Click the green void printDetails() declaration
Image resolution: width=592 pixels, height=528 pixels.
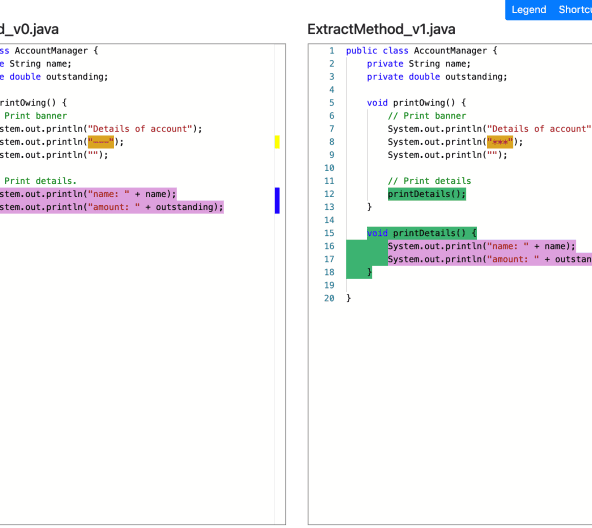[x=422, y=233]
